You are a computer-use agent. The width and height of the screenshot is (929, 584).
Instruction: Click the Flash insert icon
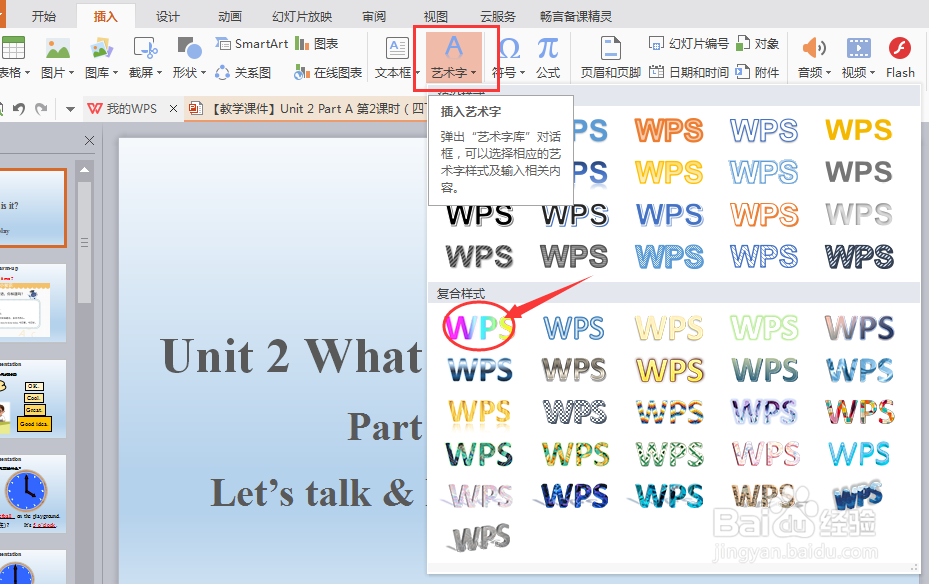coord(900,49)
